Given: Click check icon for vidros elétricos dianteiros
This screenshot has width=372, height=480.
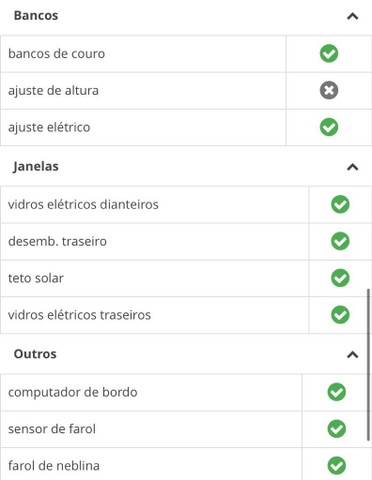Looking at the screenshot, I should pyautogui.click(x=340, y=204).
